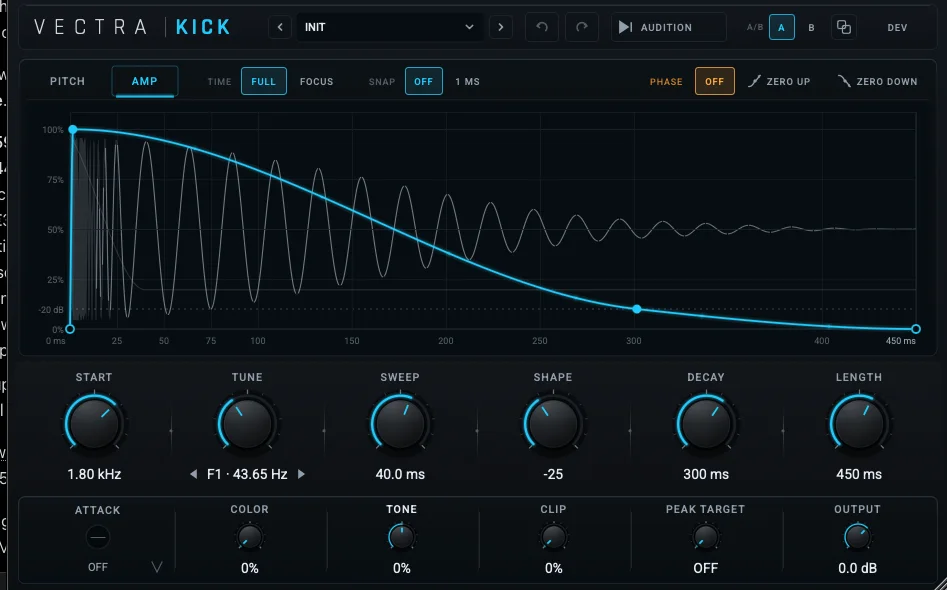Click the CLIP 0% value
This screenshot has width=947, height=590.
click(x=553, y=568)
